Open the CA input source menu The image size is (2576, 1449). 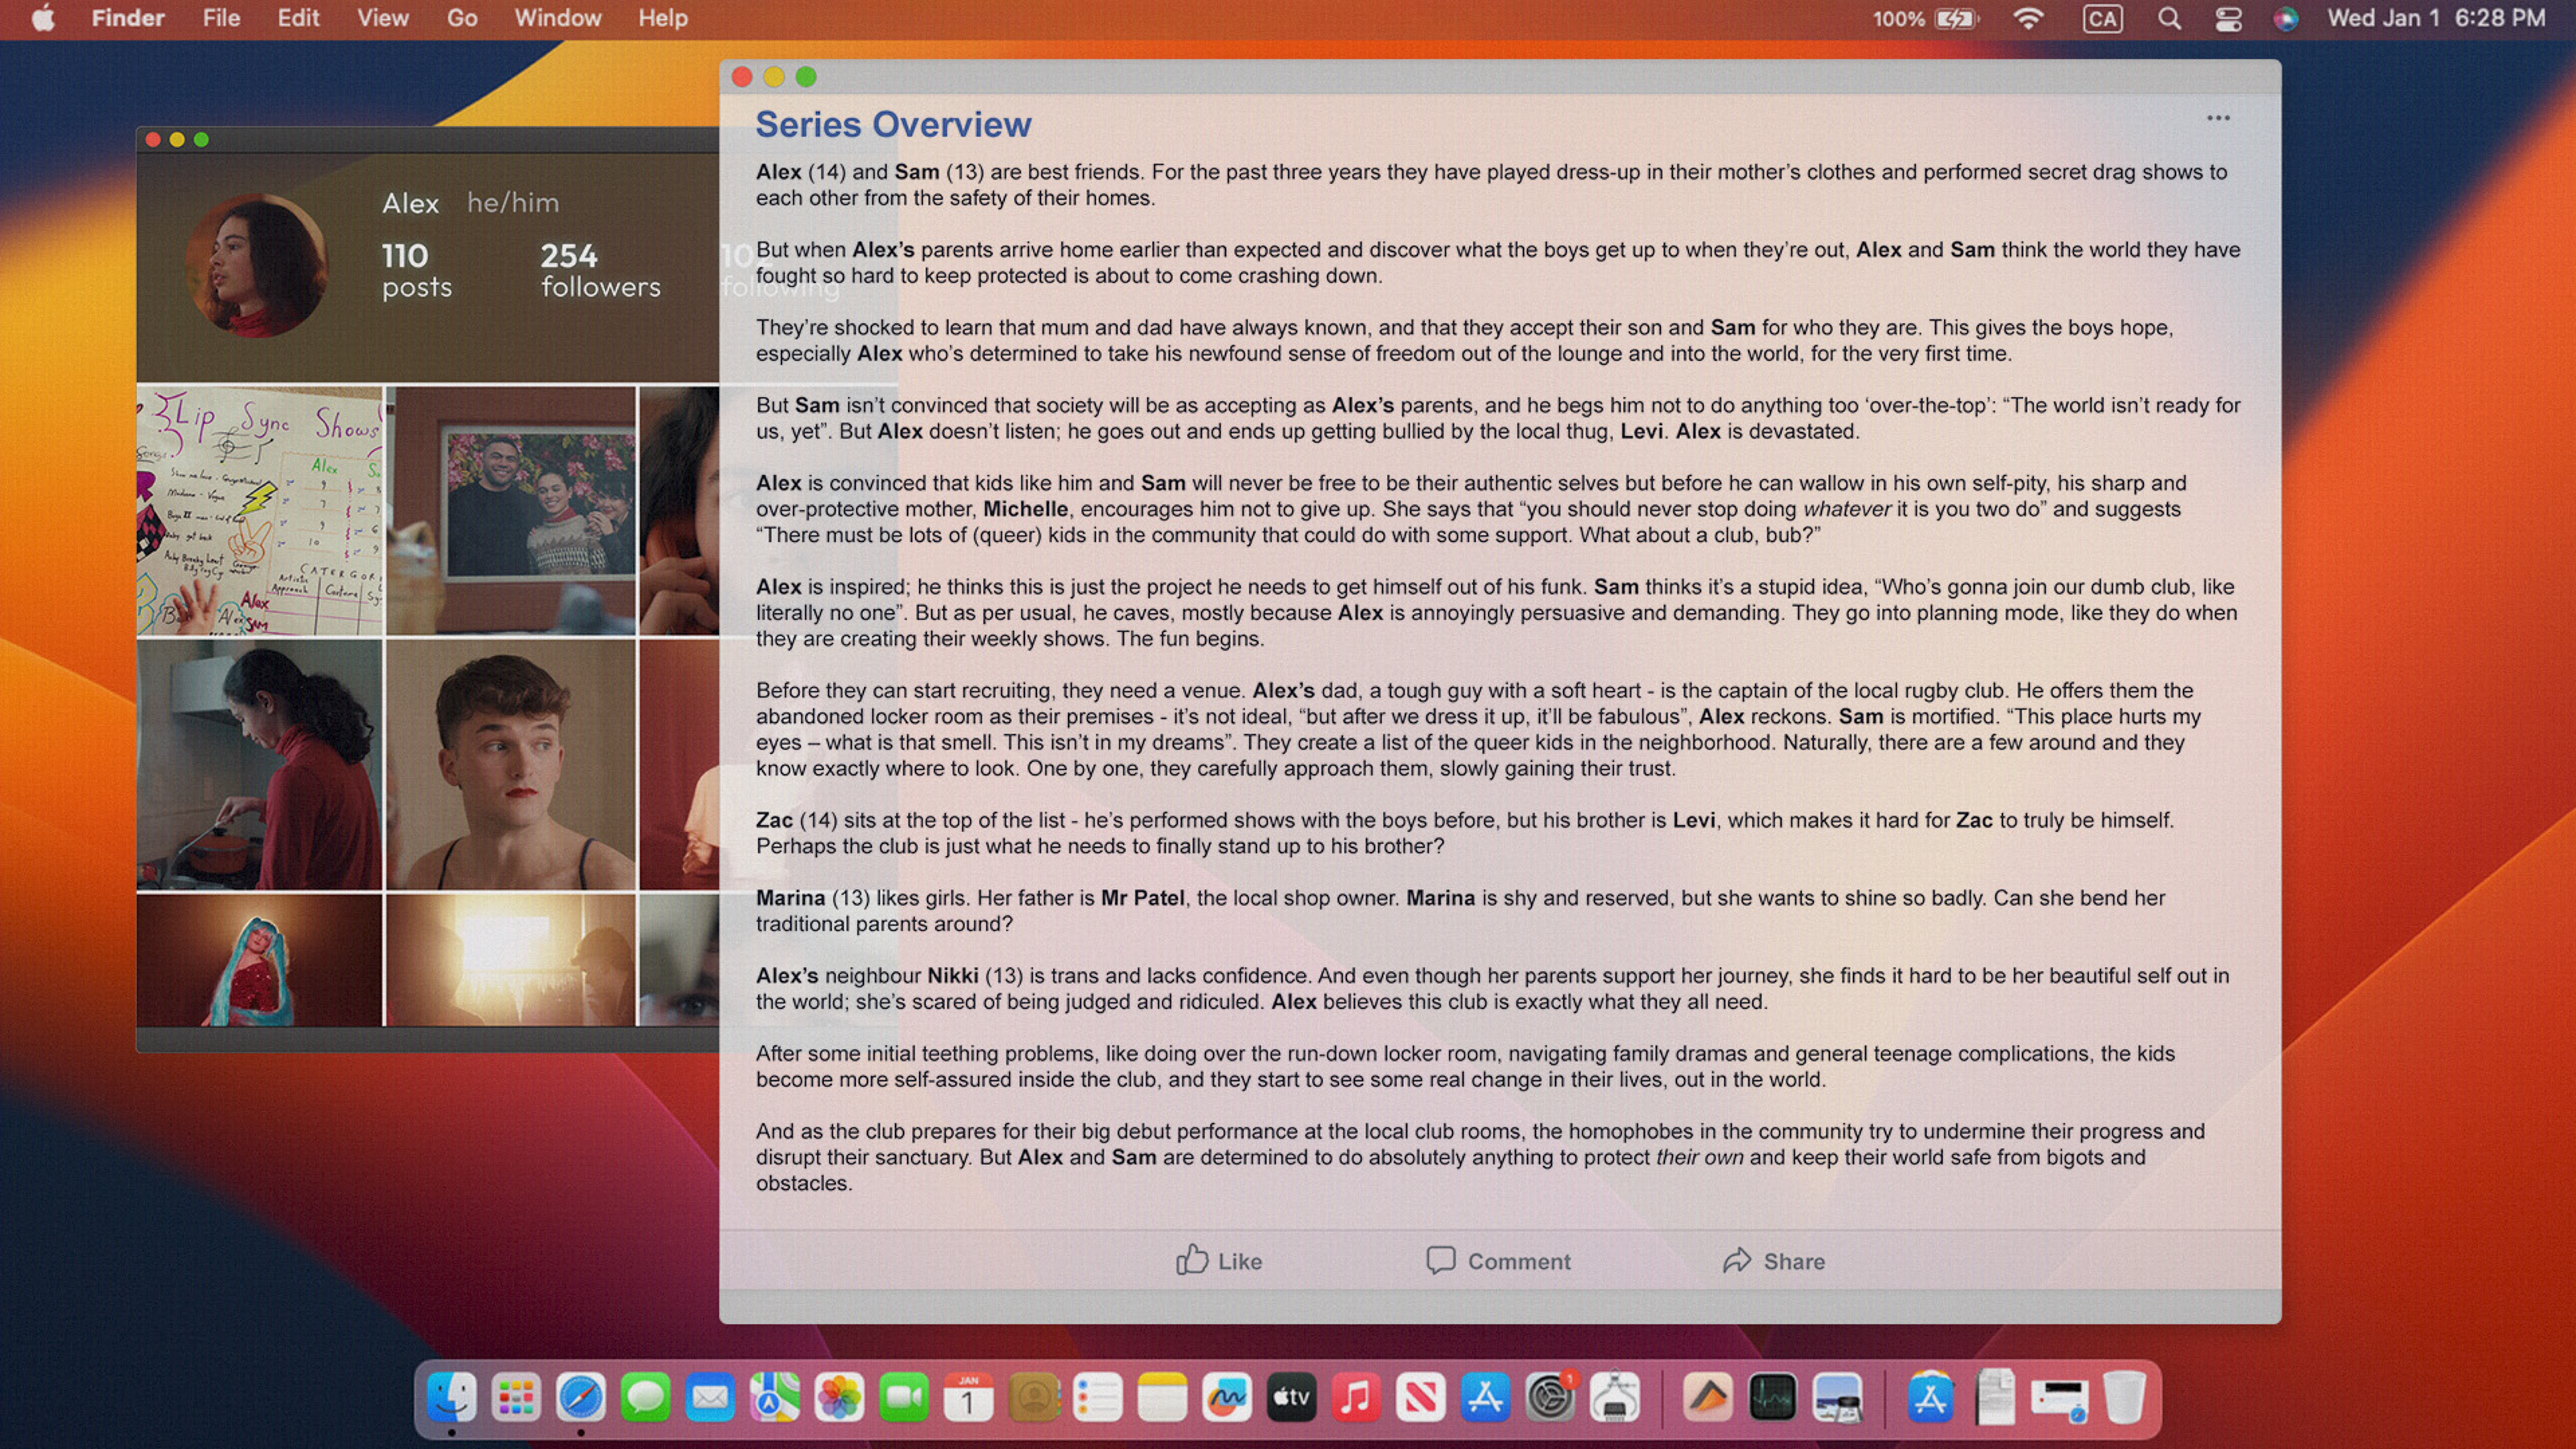[x=2102, y=19]
